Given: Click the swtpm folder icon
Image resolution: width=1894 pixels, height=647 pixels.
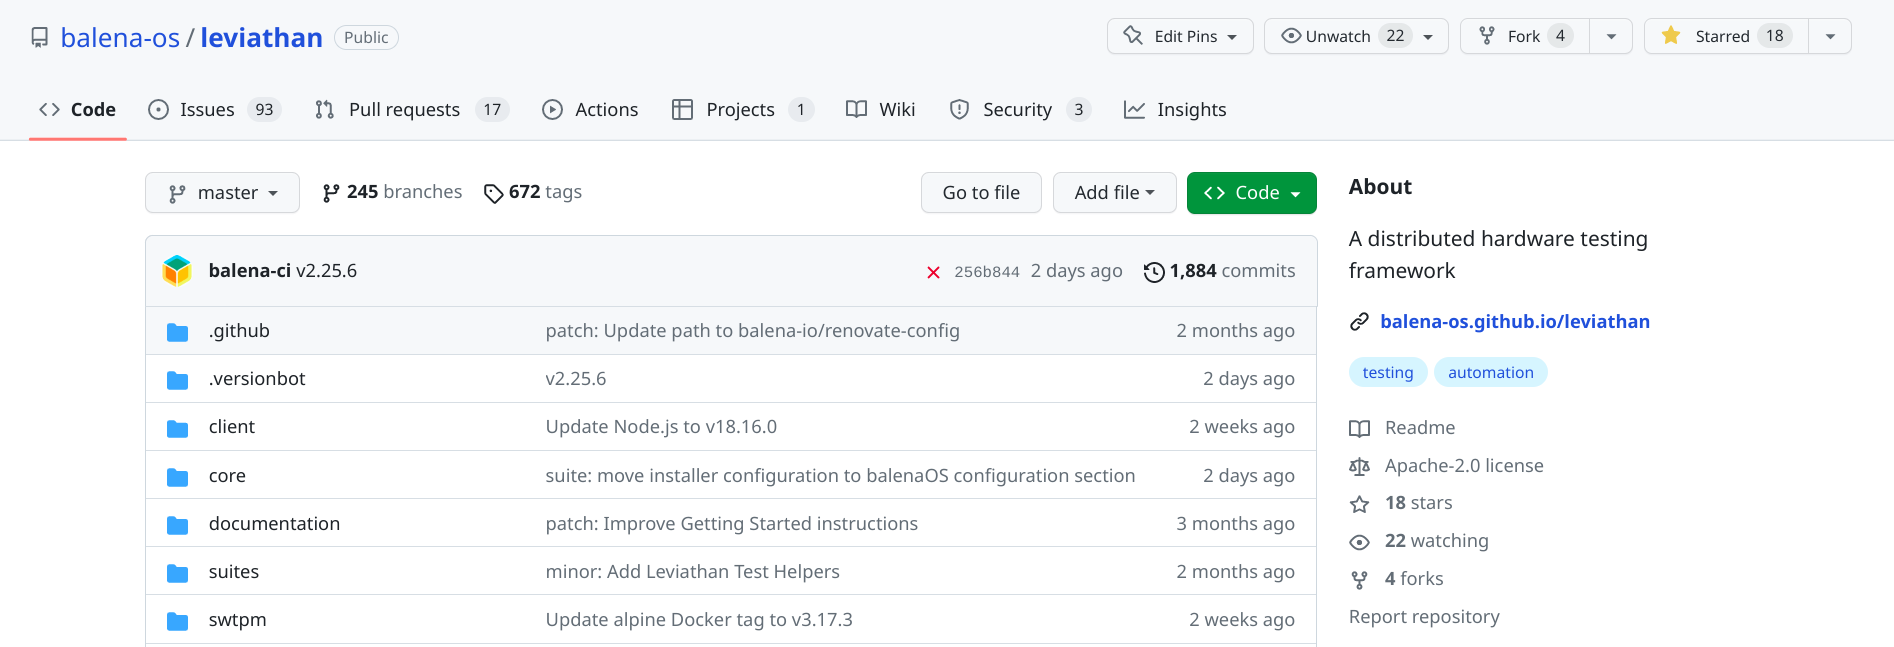Looking at the screenshot, I should [177, 621].
